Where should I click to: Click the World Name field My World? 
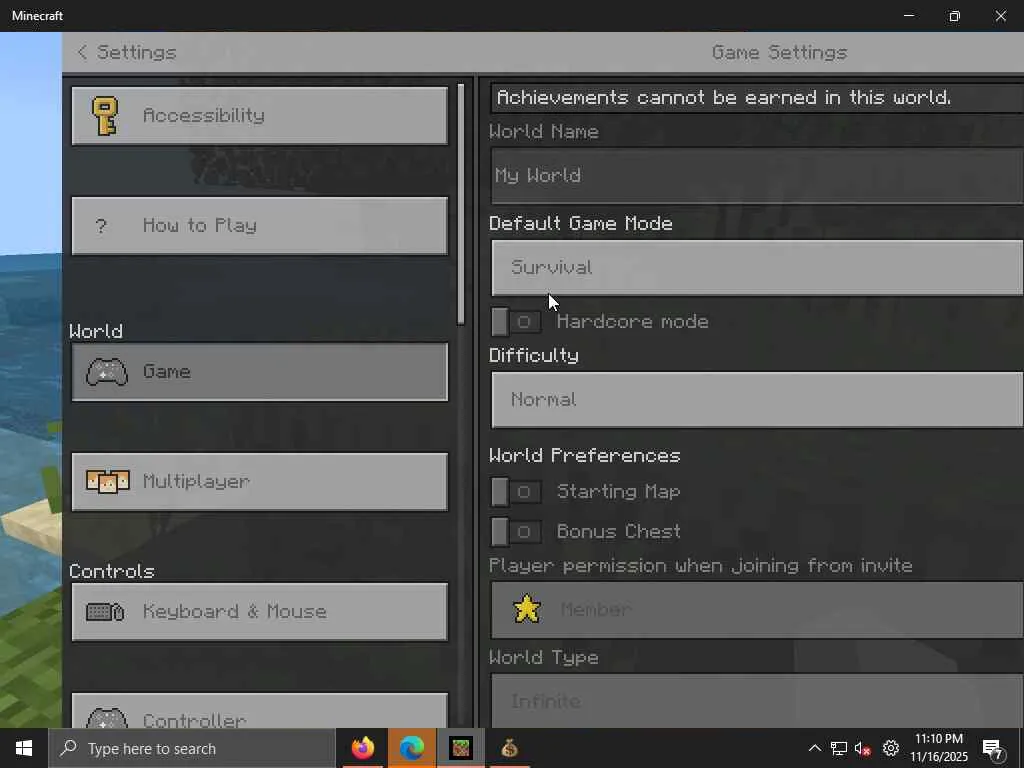tap(757, 176)
